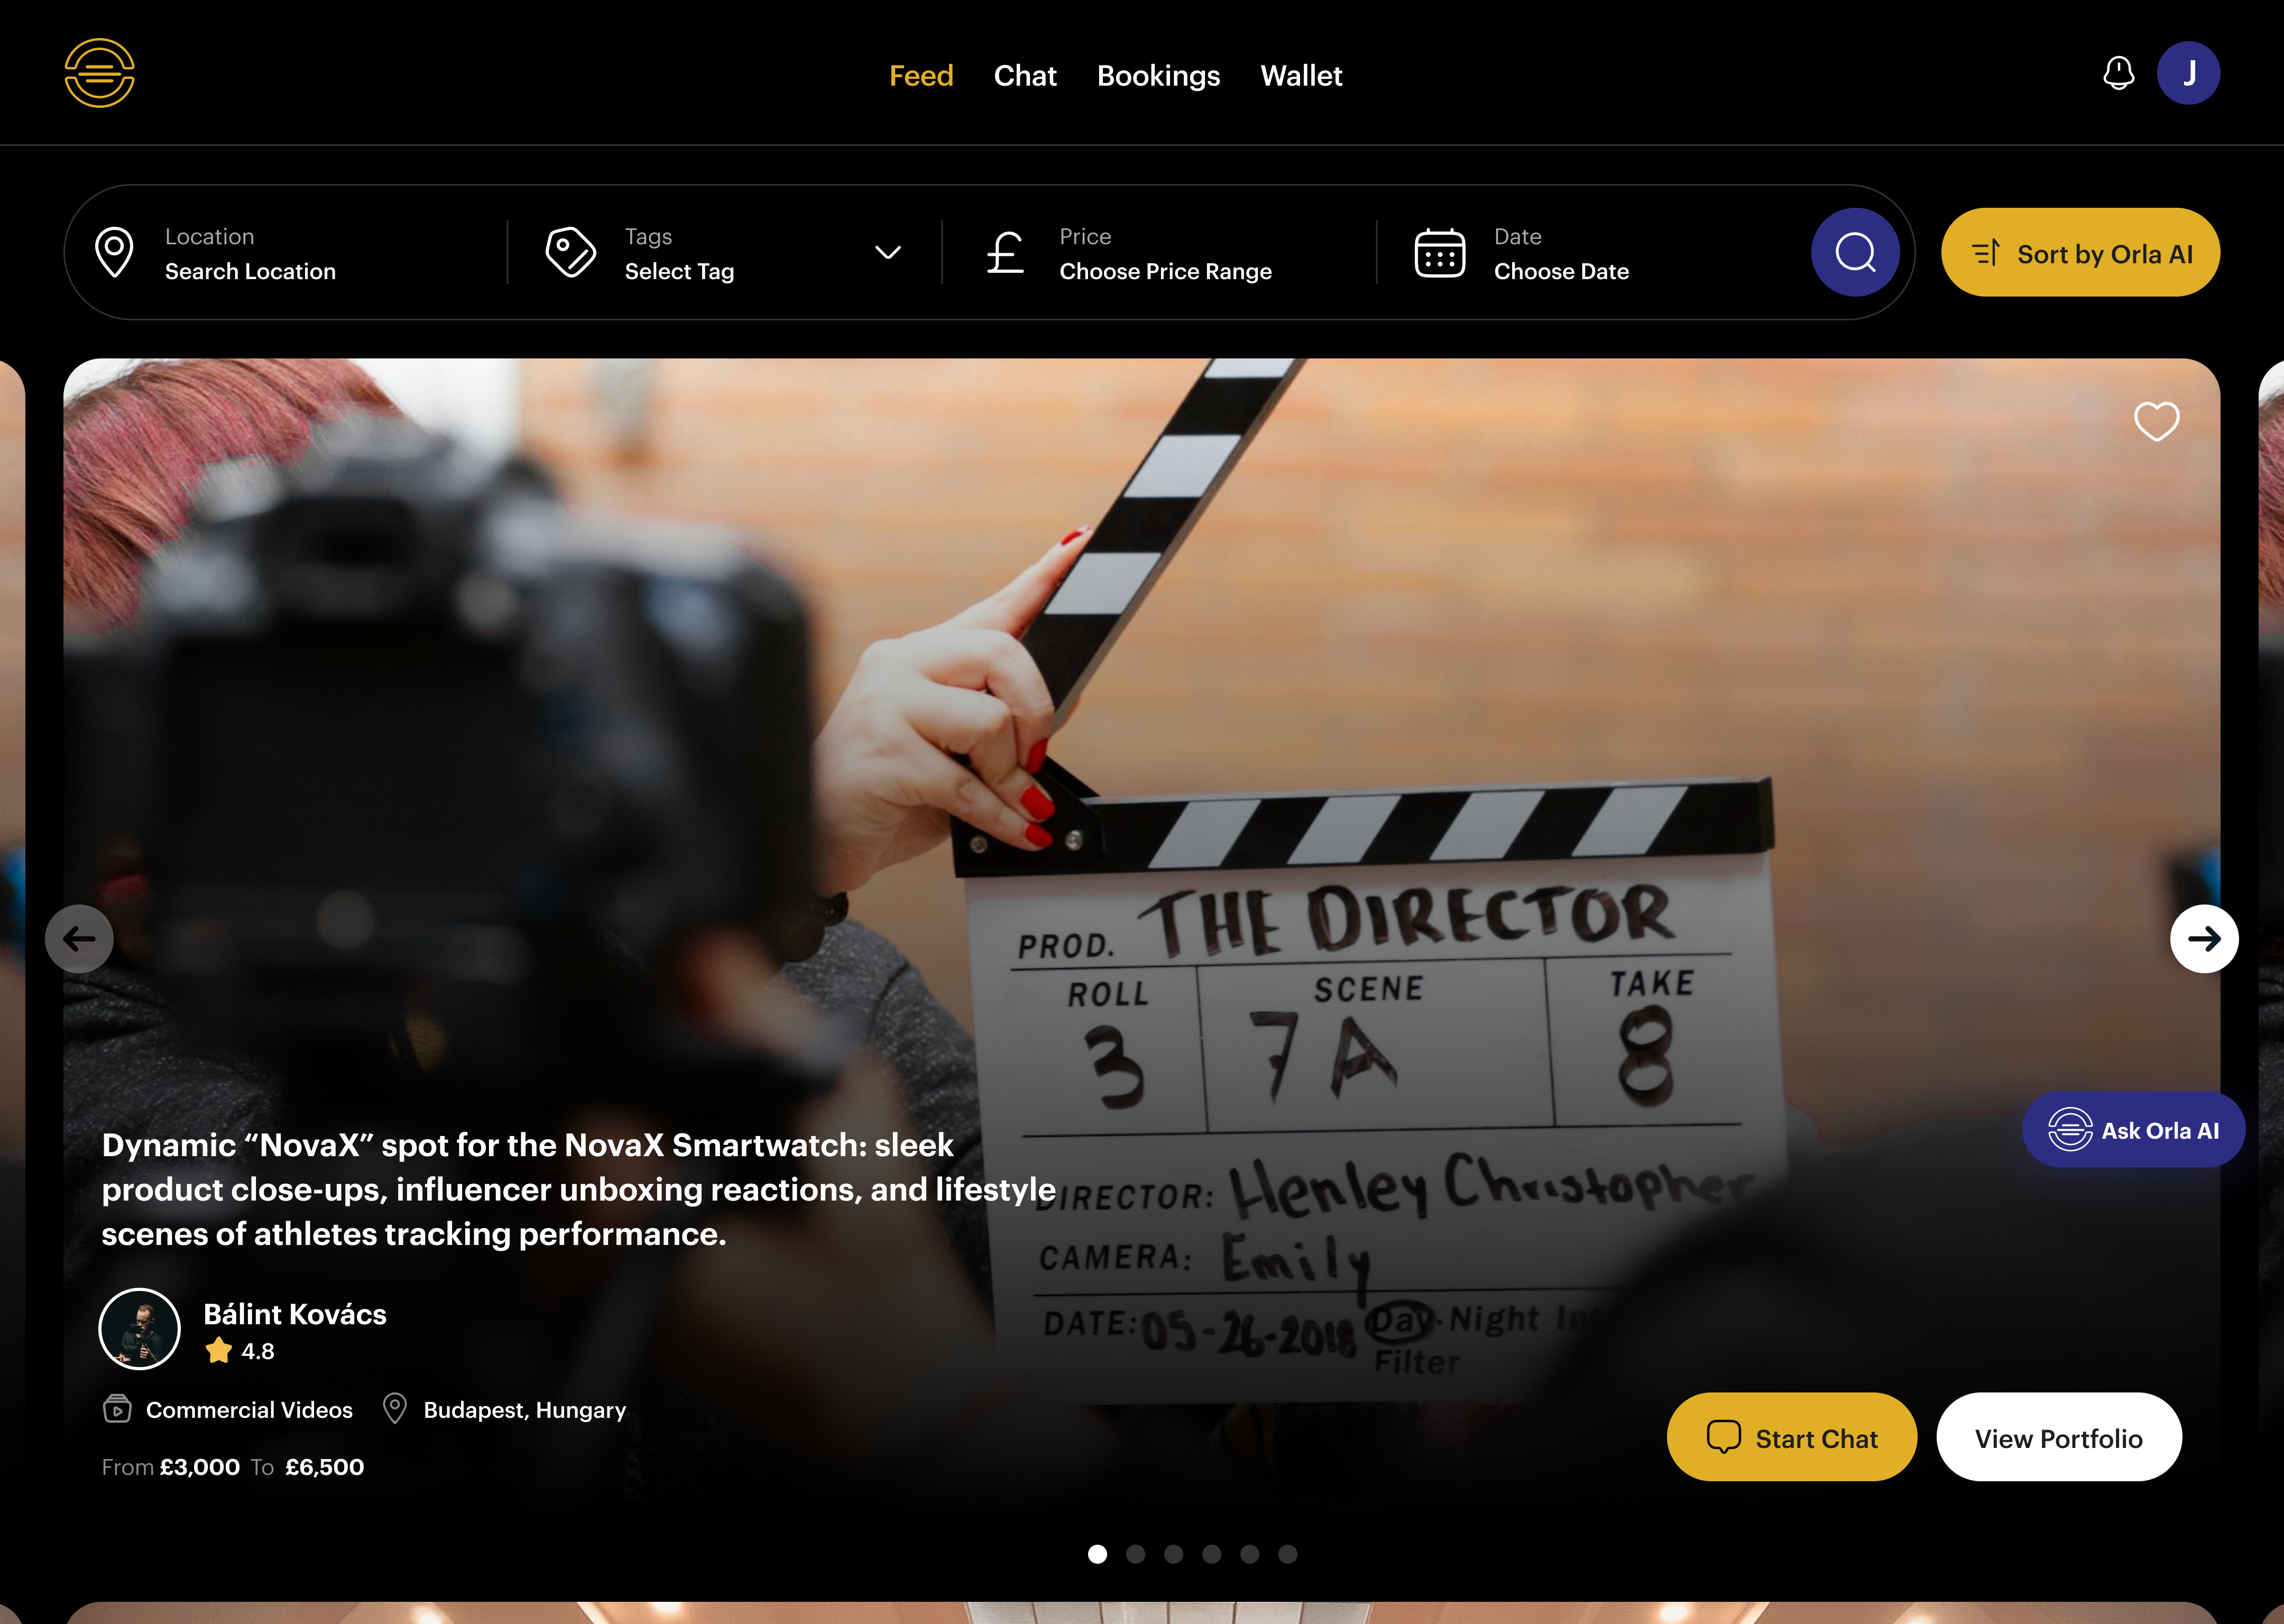Click View Portfolio button
The image size is (2284, 1624).
(x=2058, y=1437)
